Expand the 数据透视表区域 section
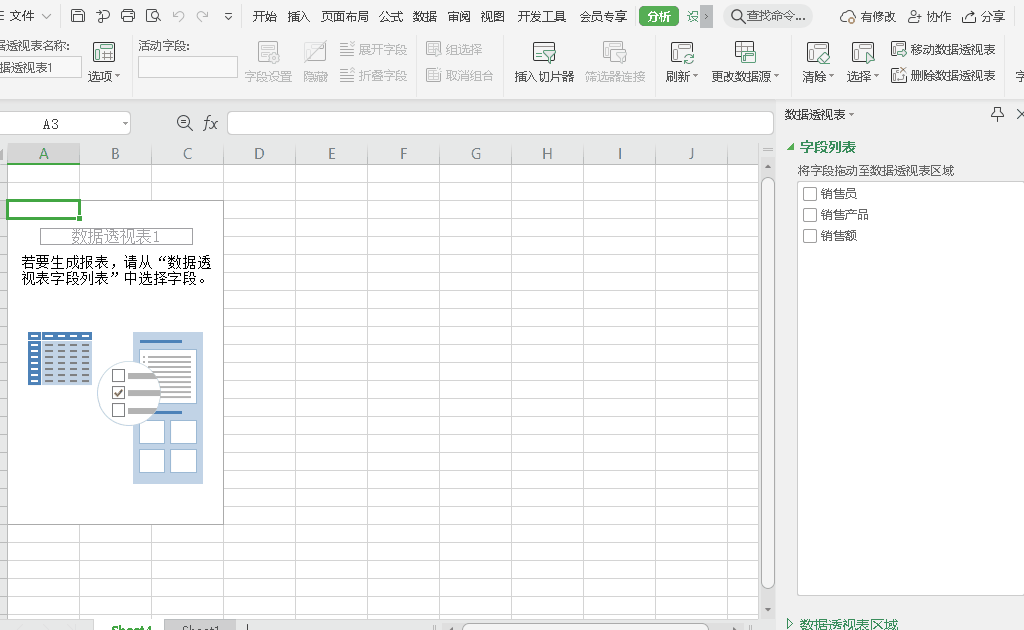Viewport: 1024px width, 630px height. tap(790, 624)
